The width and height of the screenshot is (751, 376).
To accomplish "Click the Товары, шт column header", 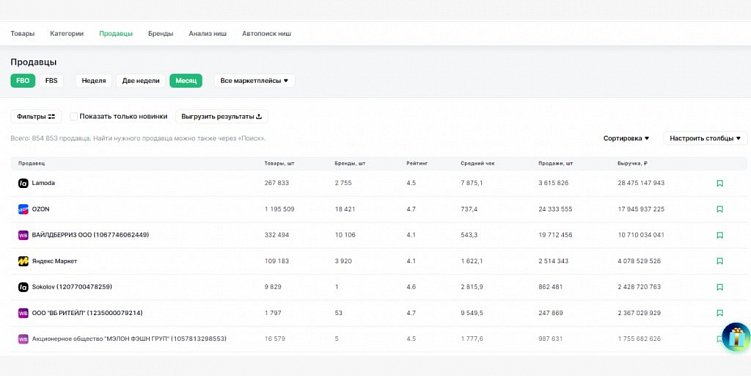I will [x=279, y=163].
